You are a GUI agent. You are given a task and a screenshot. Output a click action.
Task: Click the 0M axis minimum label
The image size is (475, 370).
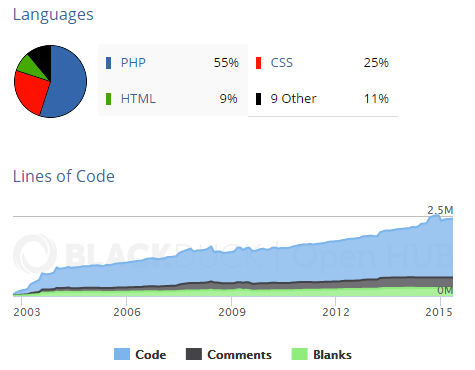tap(445, 290)
